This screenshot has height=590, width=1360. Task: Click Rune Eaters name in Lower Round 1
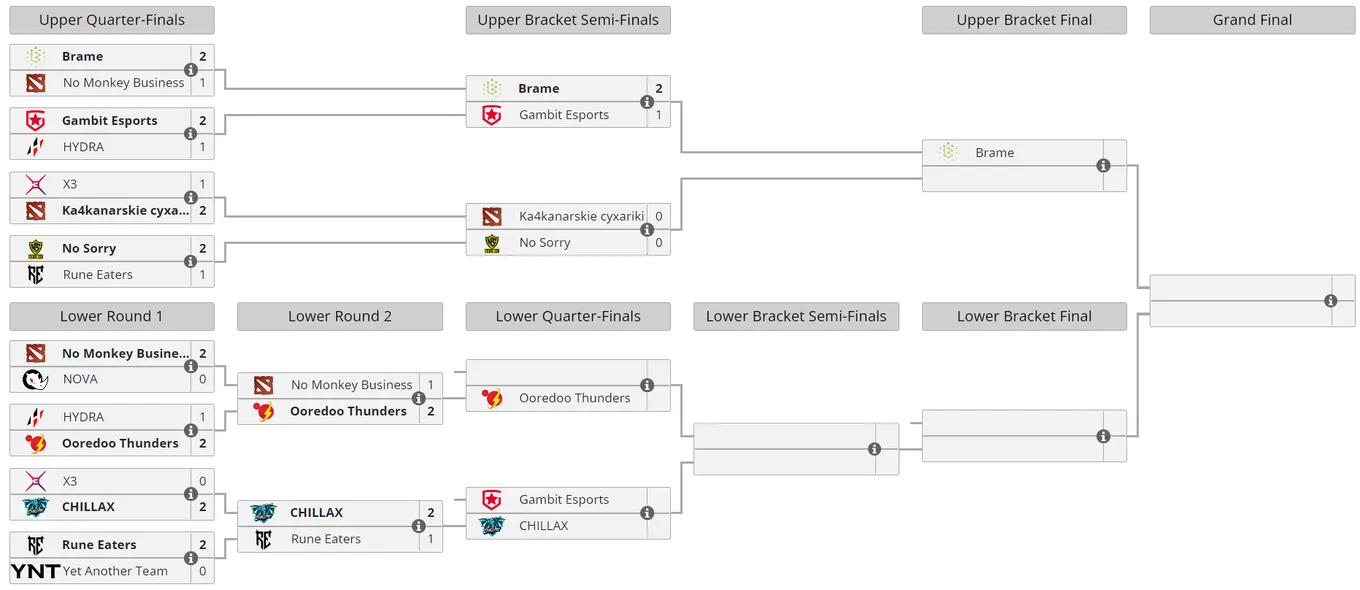click(x=99, y=545)
